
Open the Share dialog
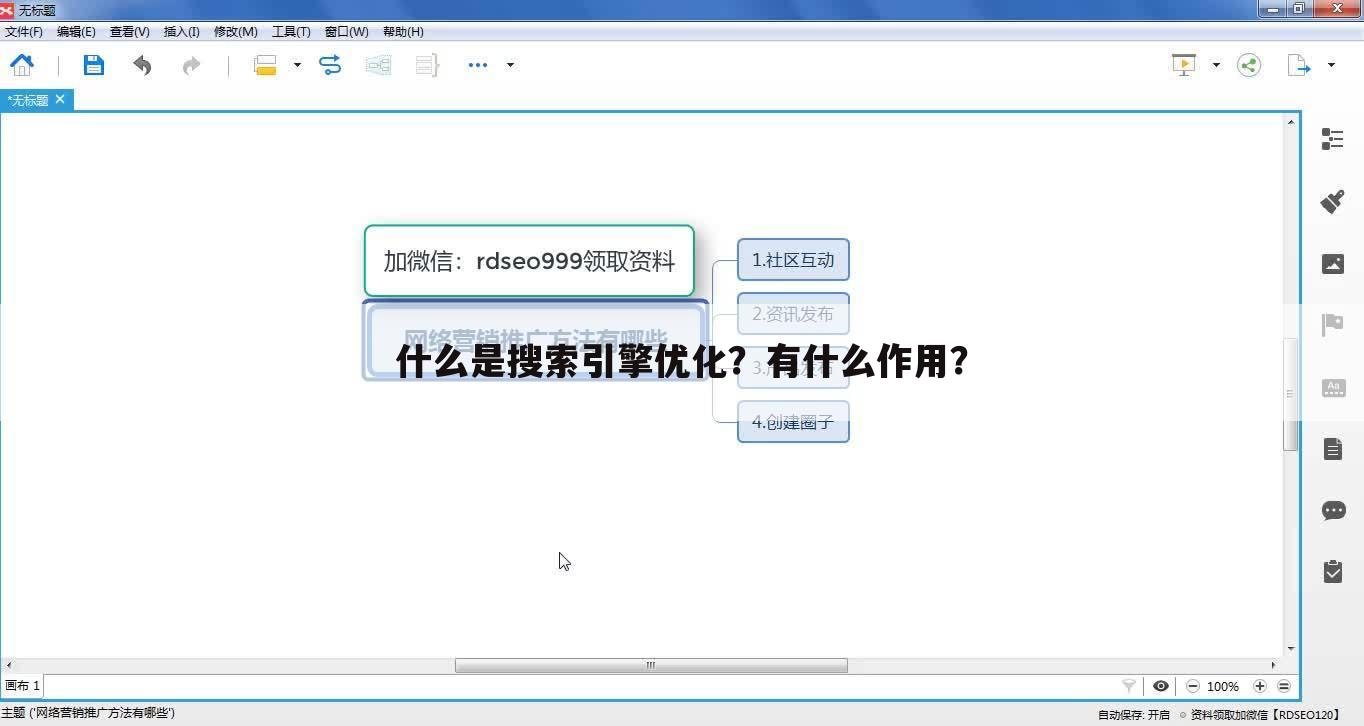[x=1248, y=65]
